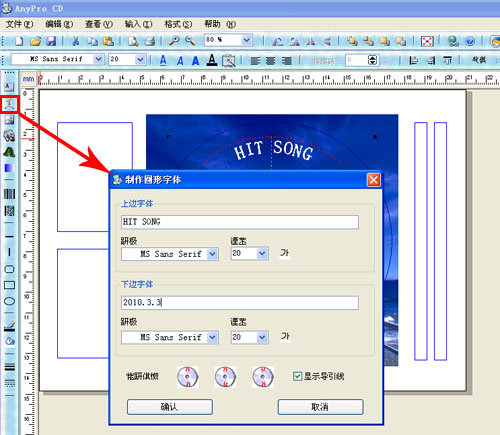
Task: Open the lower text size dropdown
Action: pyautogui.click(x=262, y=337)
